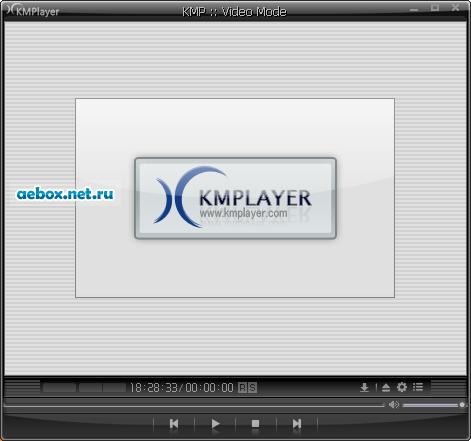Open file with the eject icon
Image resolution: width=471 pixels, height=441 pixels.
(386, 387)
